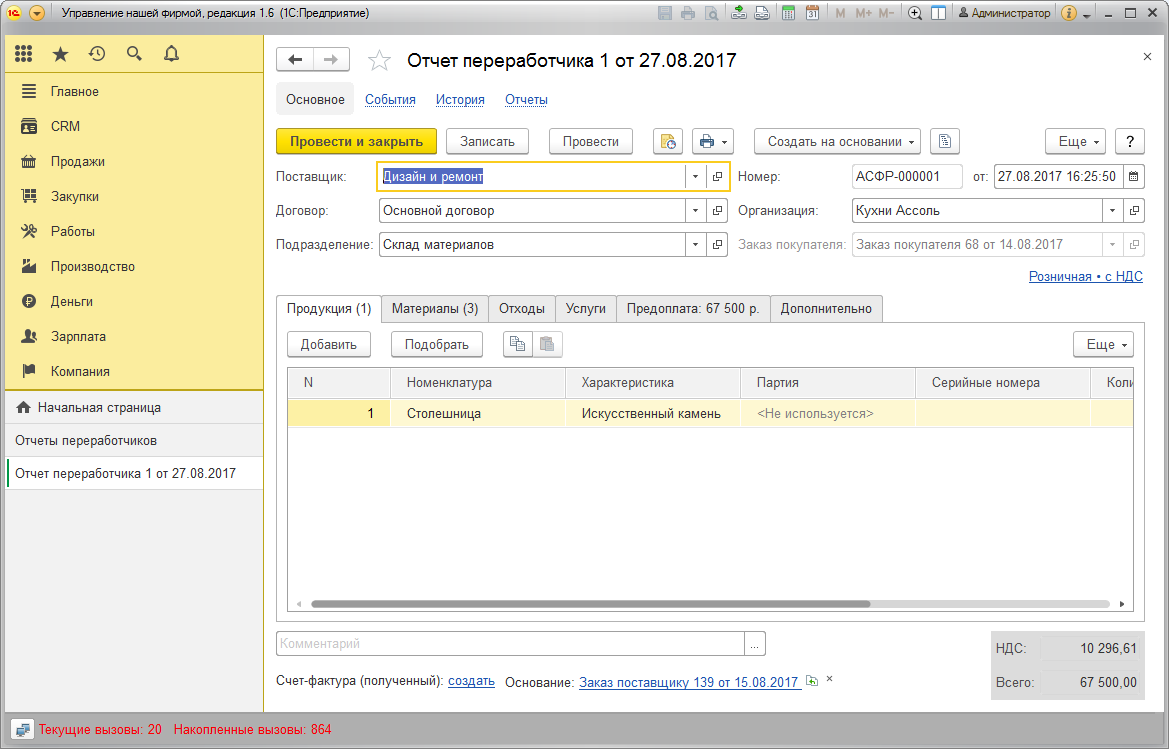Open the Еще menu above the product table

(1103, 344)
